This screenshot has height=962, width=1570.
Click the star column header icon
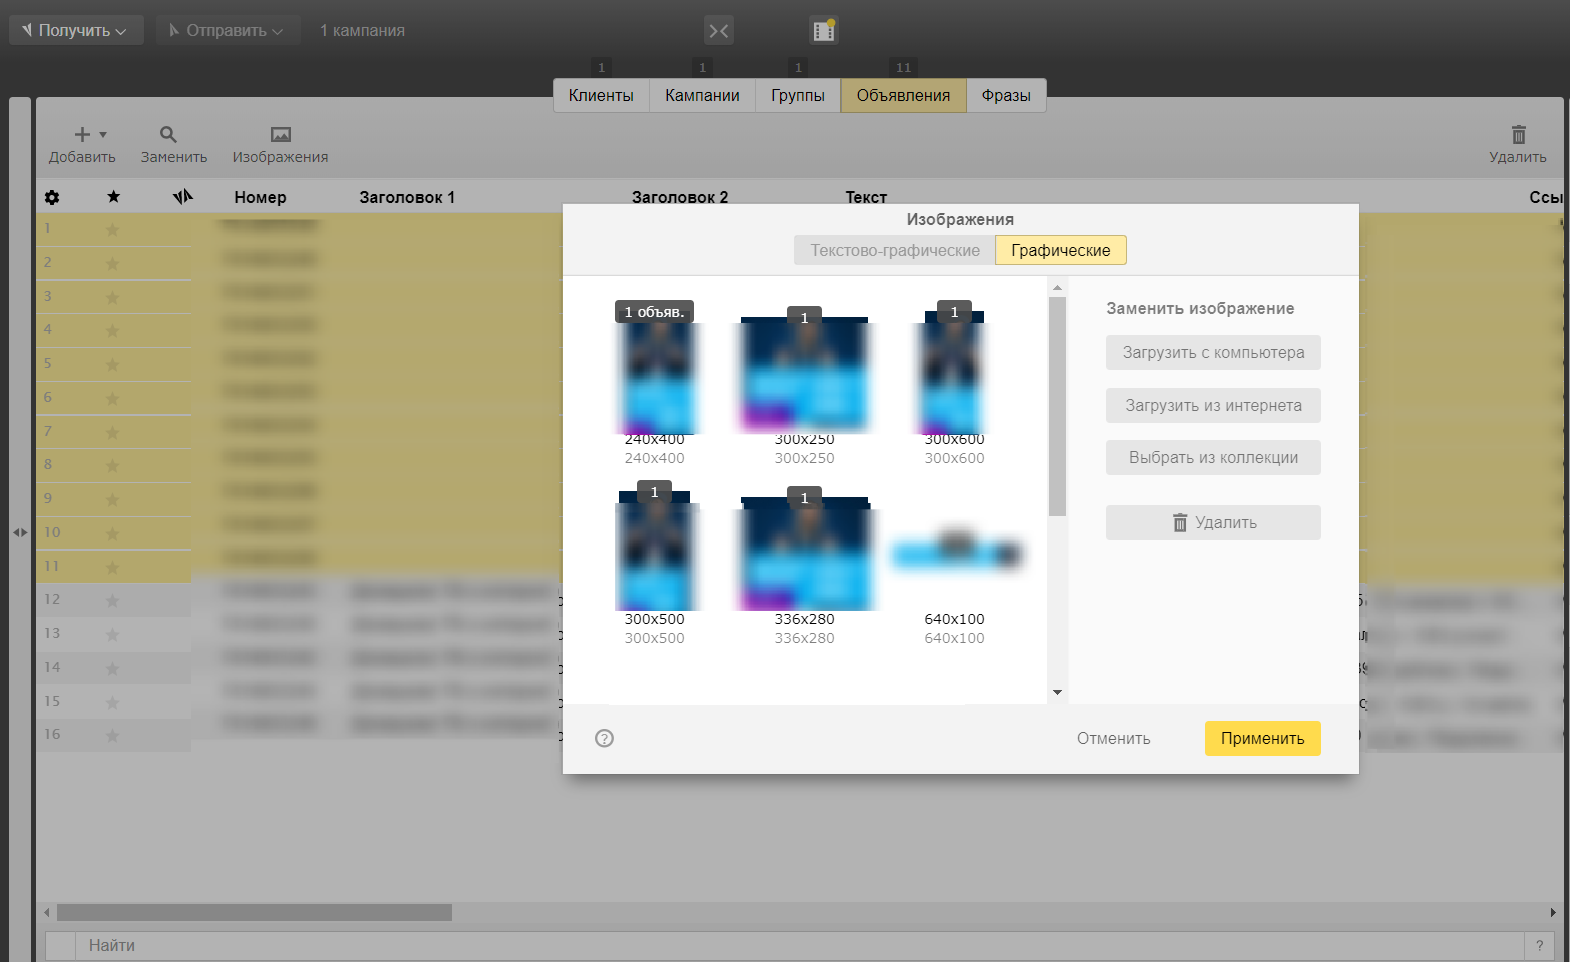pyautogui.click(x=114, y=197)
